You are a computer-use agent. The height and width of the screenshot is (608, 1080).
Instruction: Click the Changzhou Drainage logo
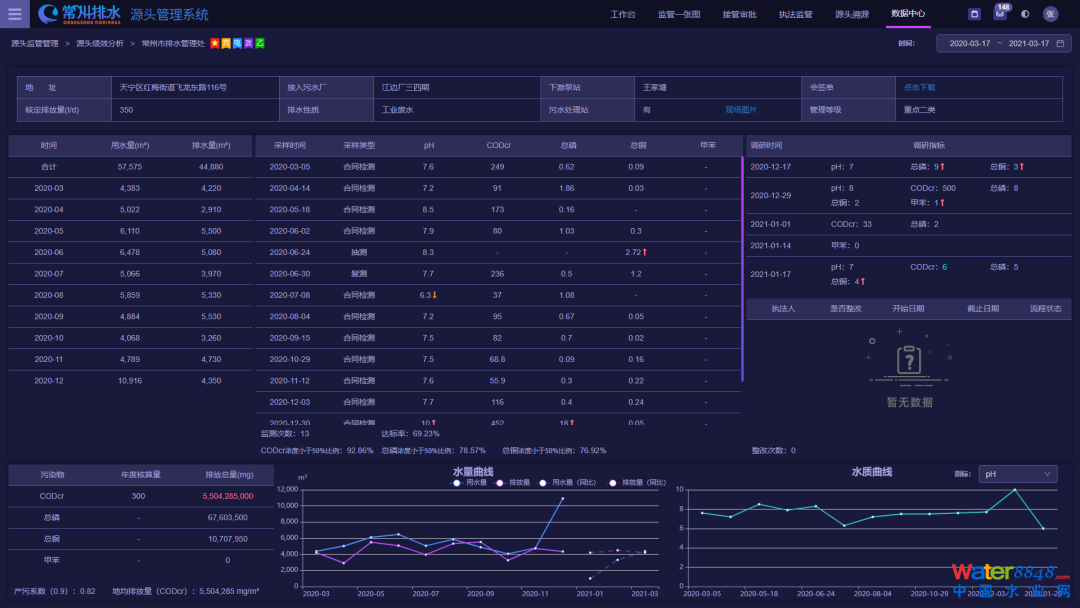click(x=80, y=14)
